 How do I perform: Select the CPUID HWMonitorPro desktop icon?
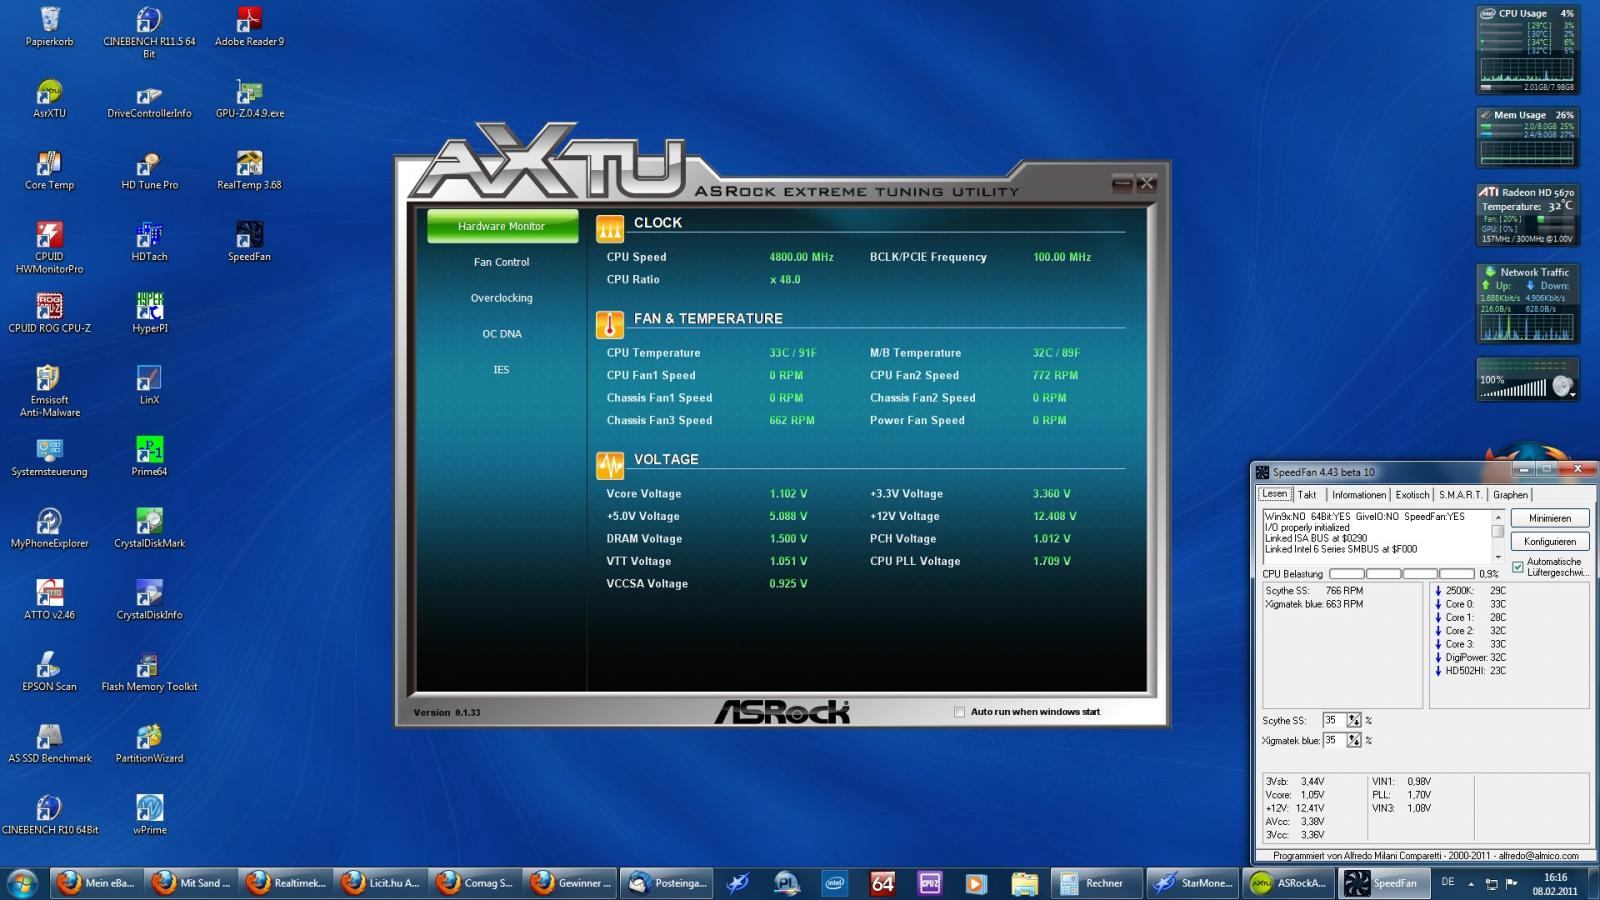[49, 247]
